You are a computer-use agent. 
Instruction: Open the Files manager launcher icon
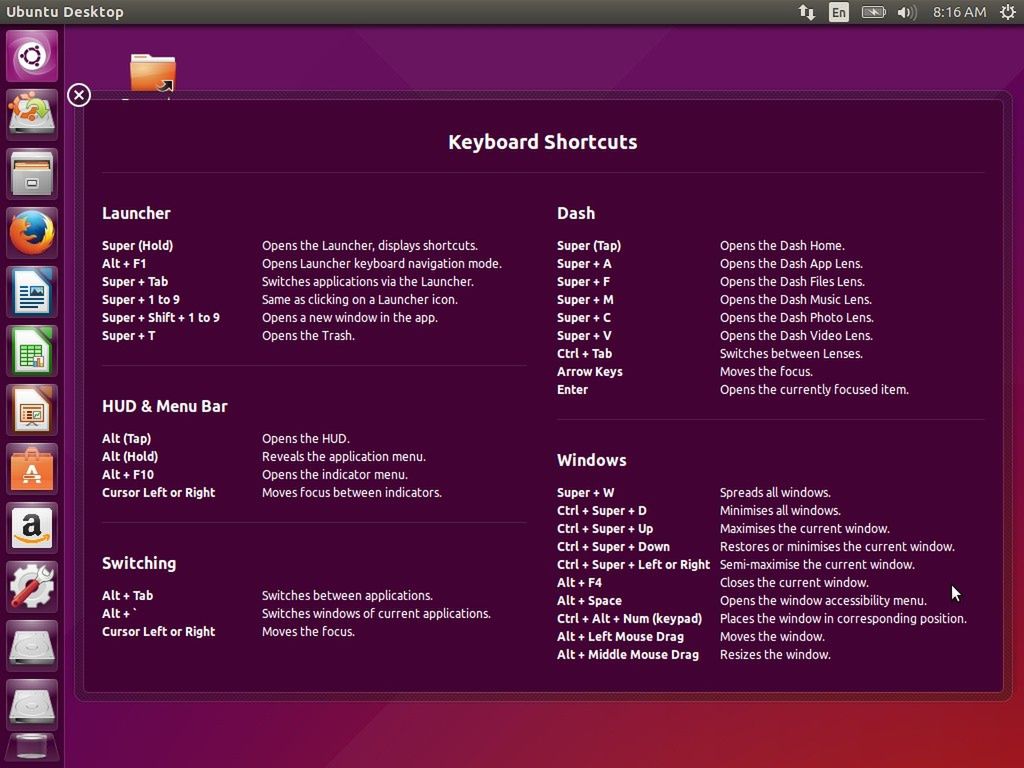click(32, 174)
